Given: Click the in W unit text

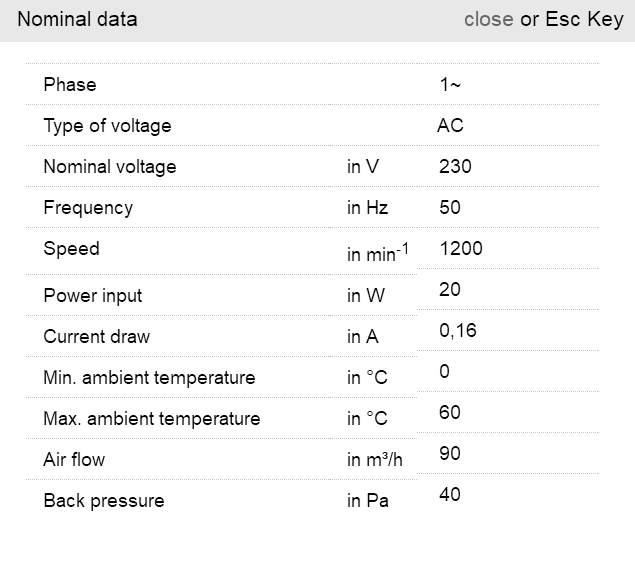Looking at the screenshot, I should click(365, 296).
